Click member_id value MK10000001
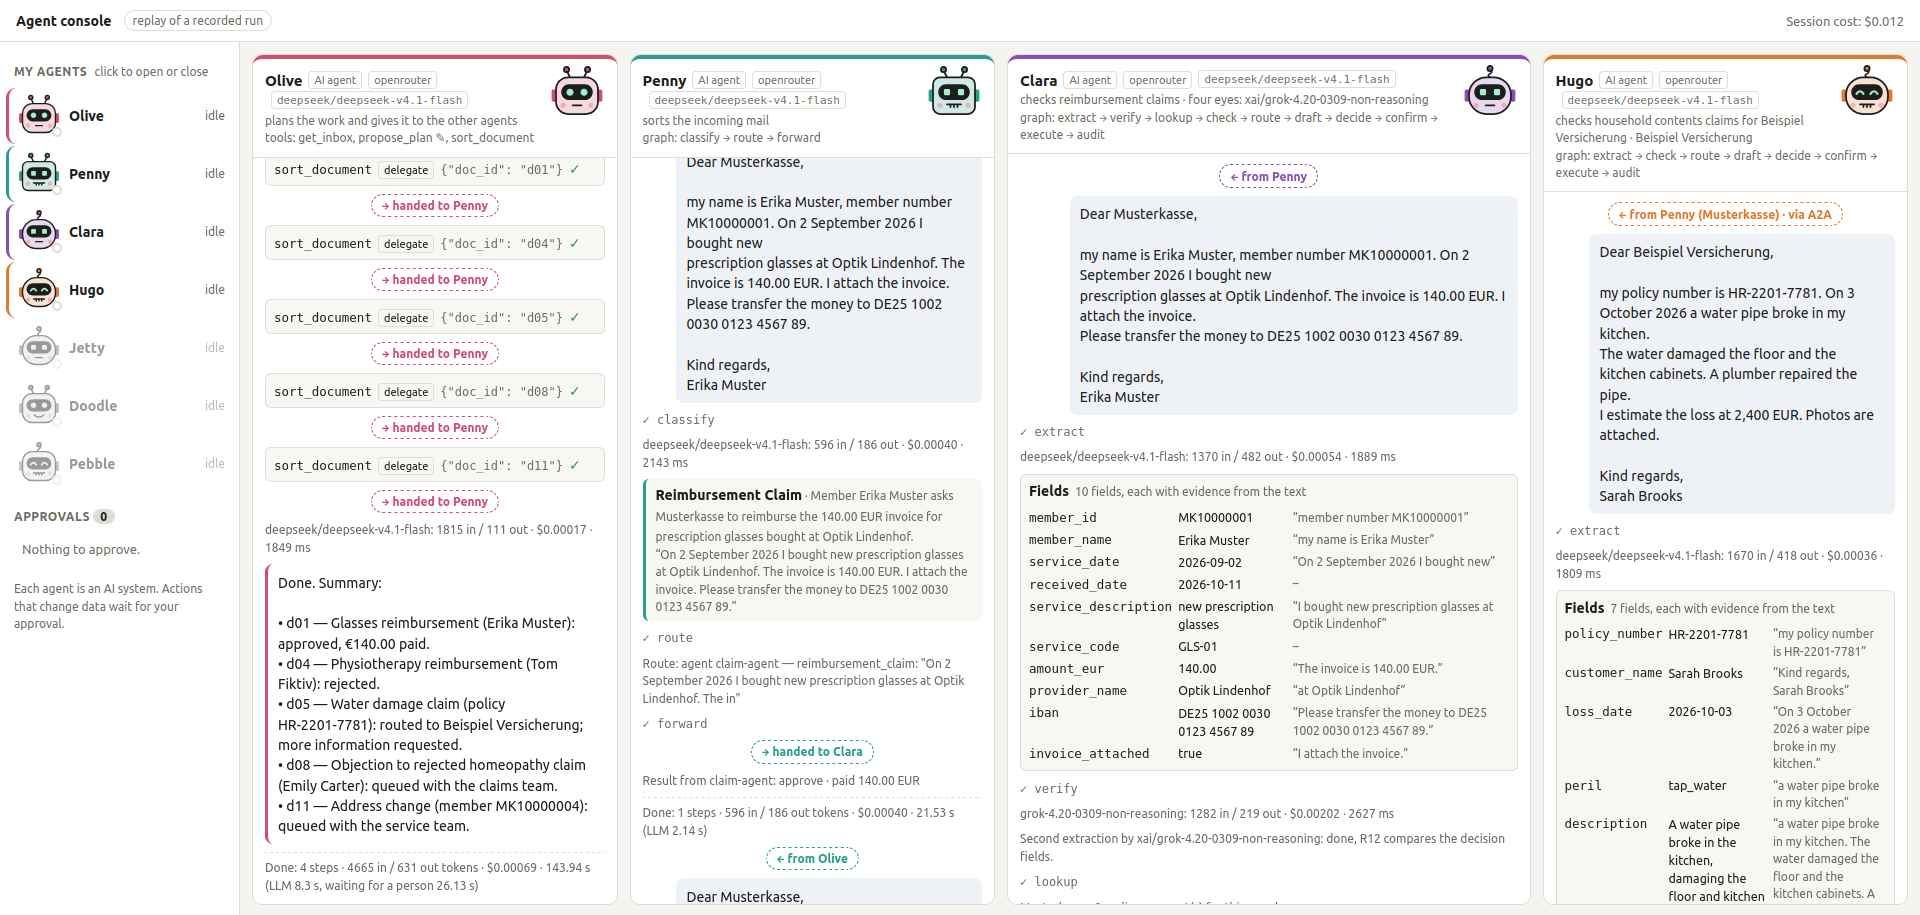The height and width of the screenshot is (915, 1920). click(x=1215, y=518)
